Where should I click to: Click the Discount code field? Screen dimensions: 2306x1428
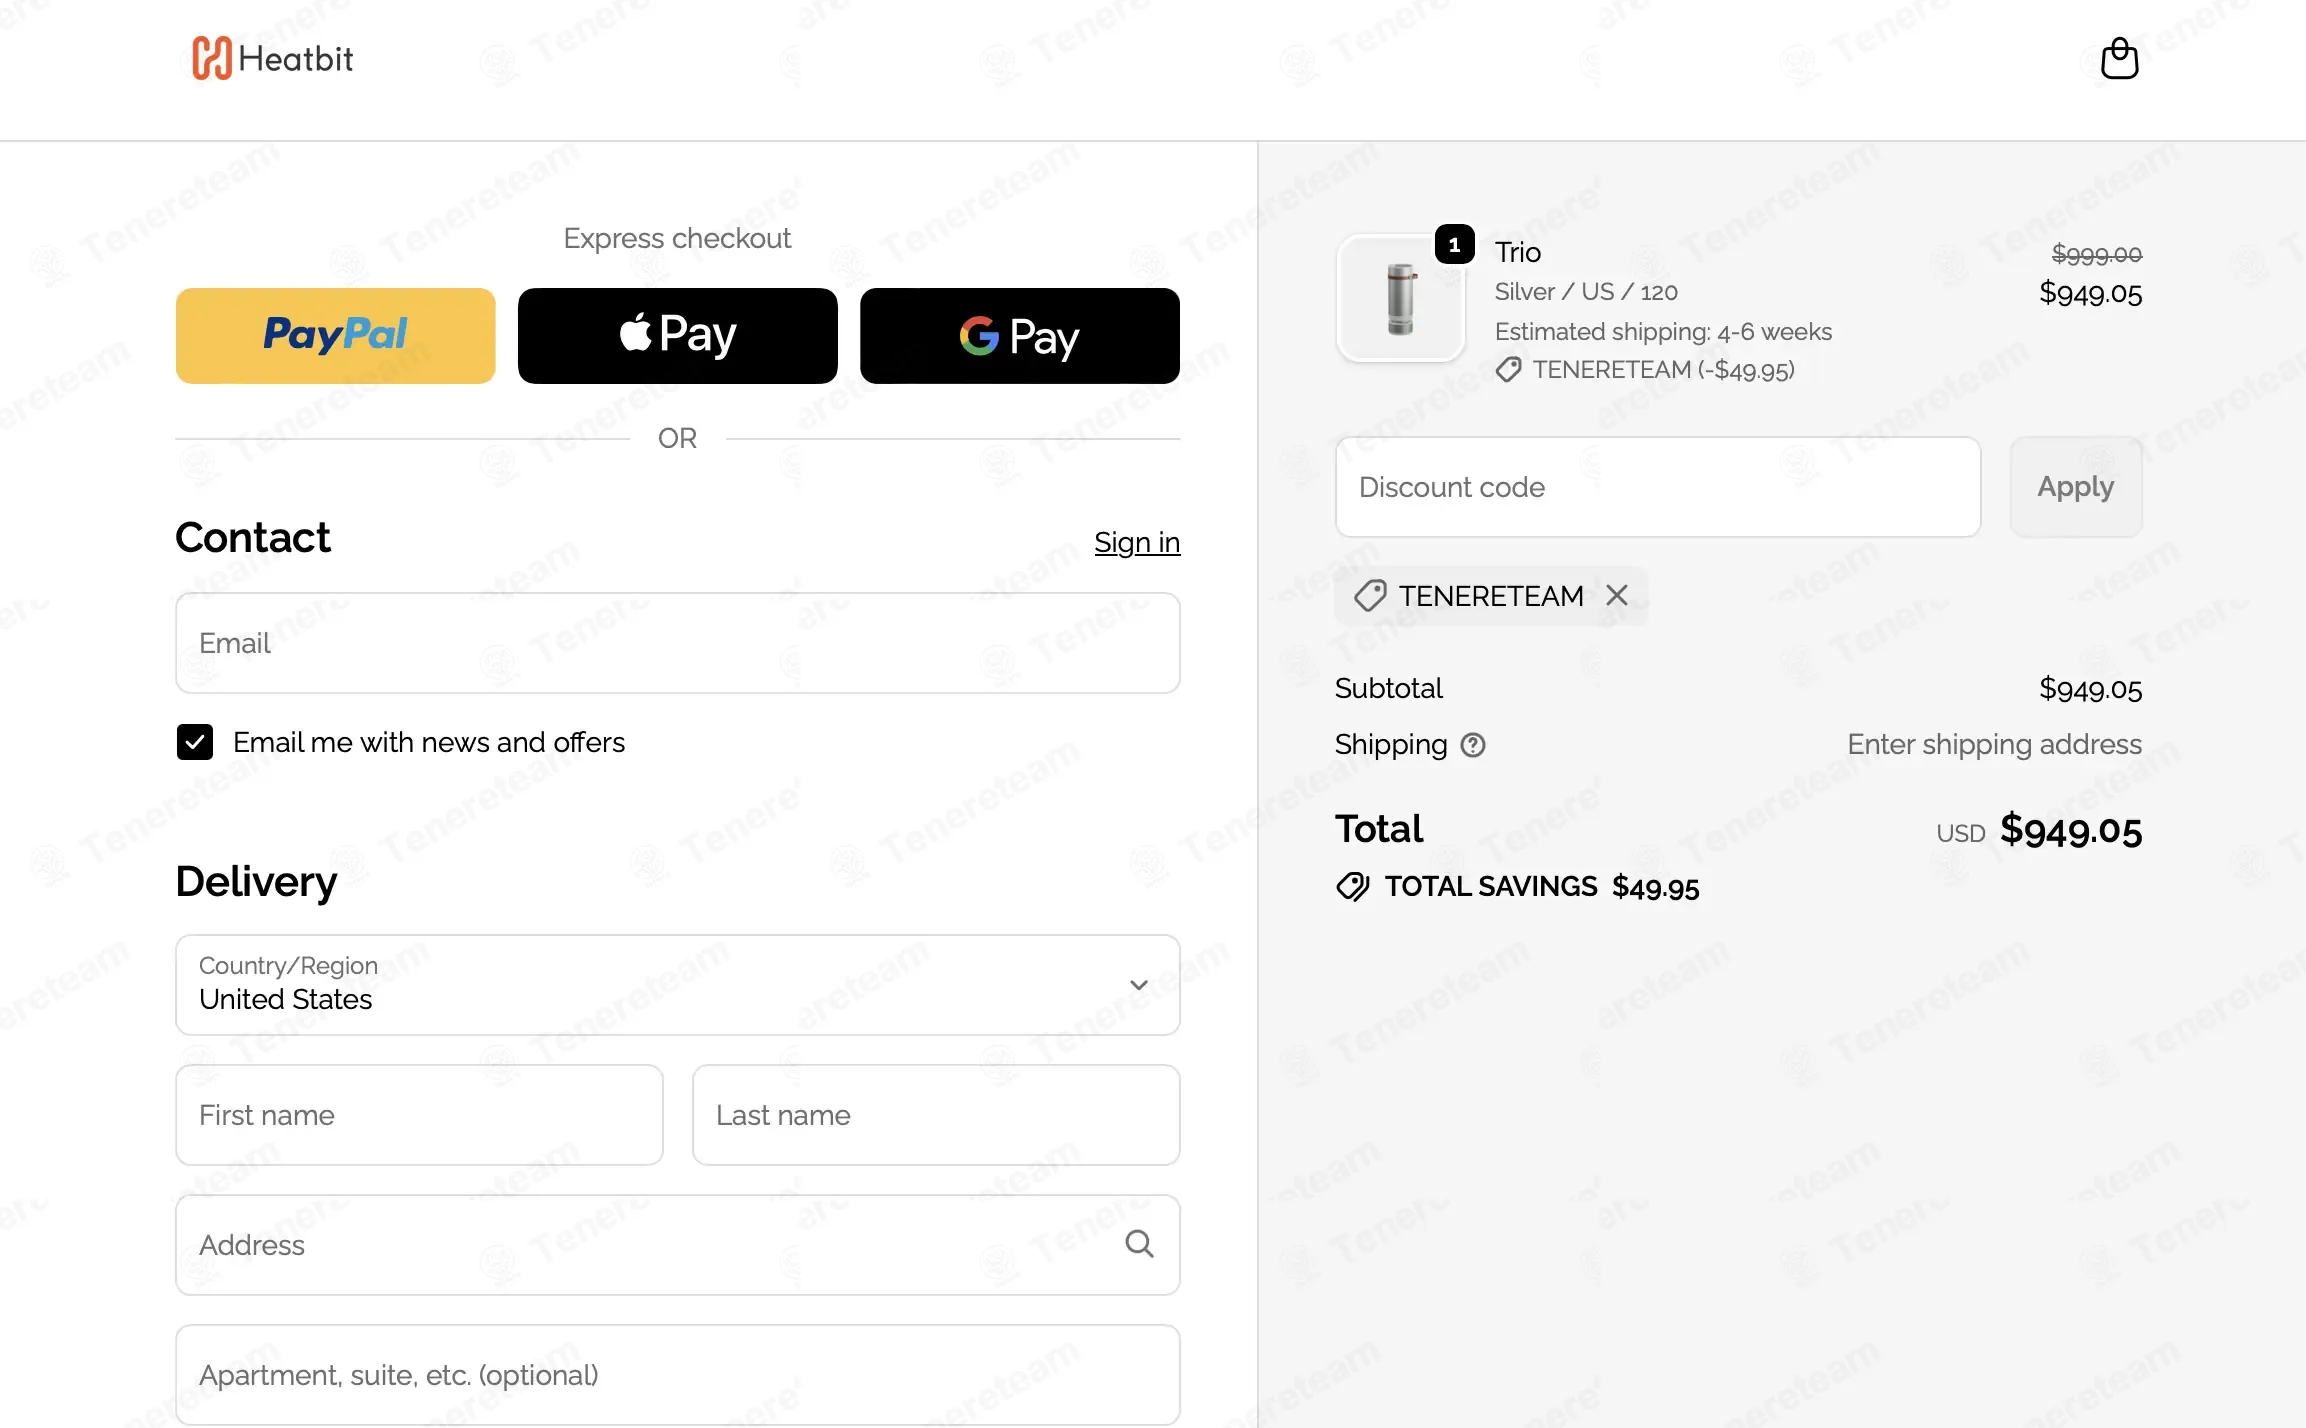tap(1658, 487)
